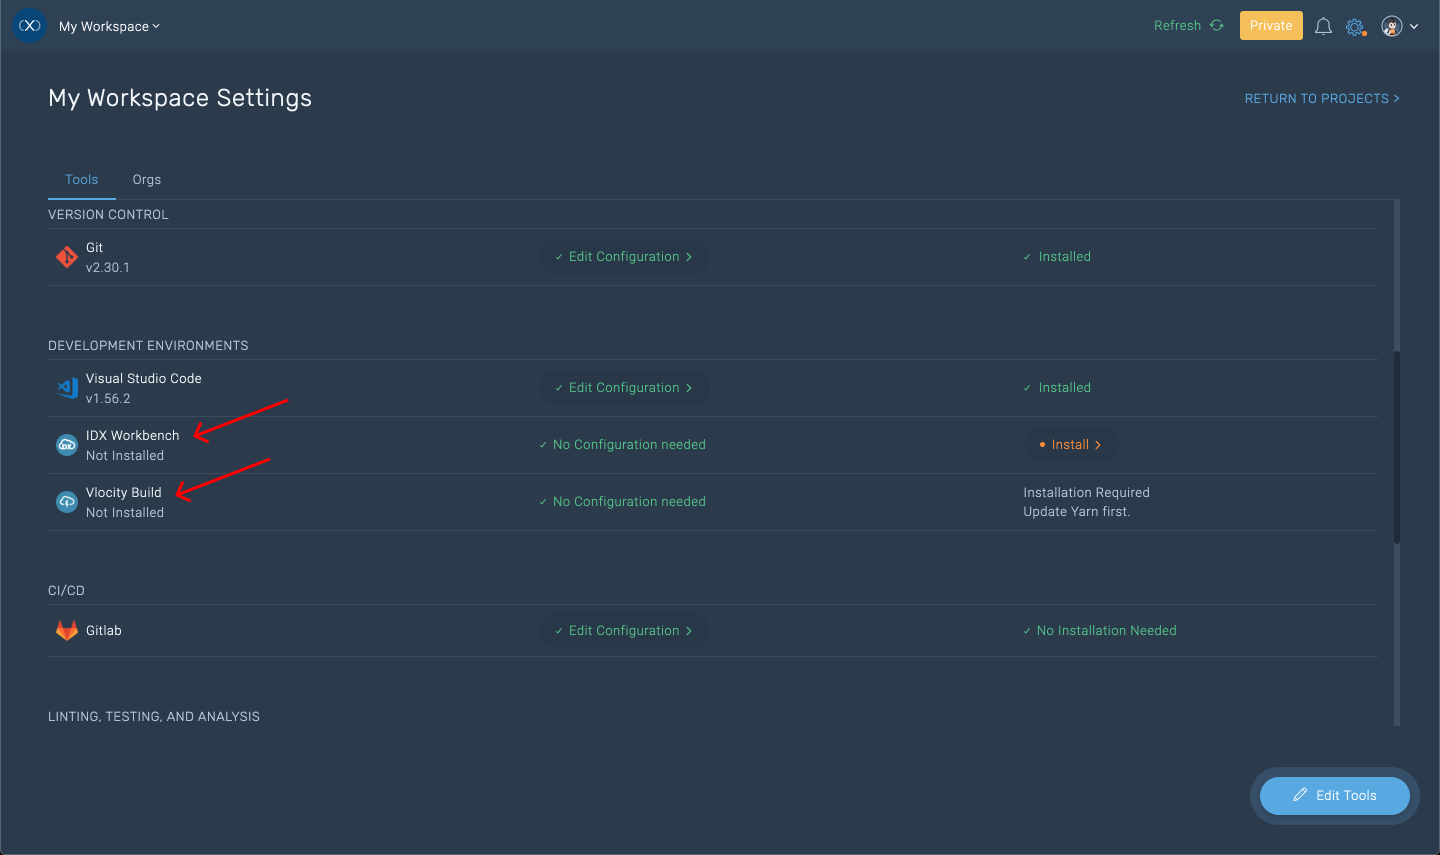1440x855 pixels.
Task: Click RETURN TO PROJECTS link
Action: point(1322,99)
